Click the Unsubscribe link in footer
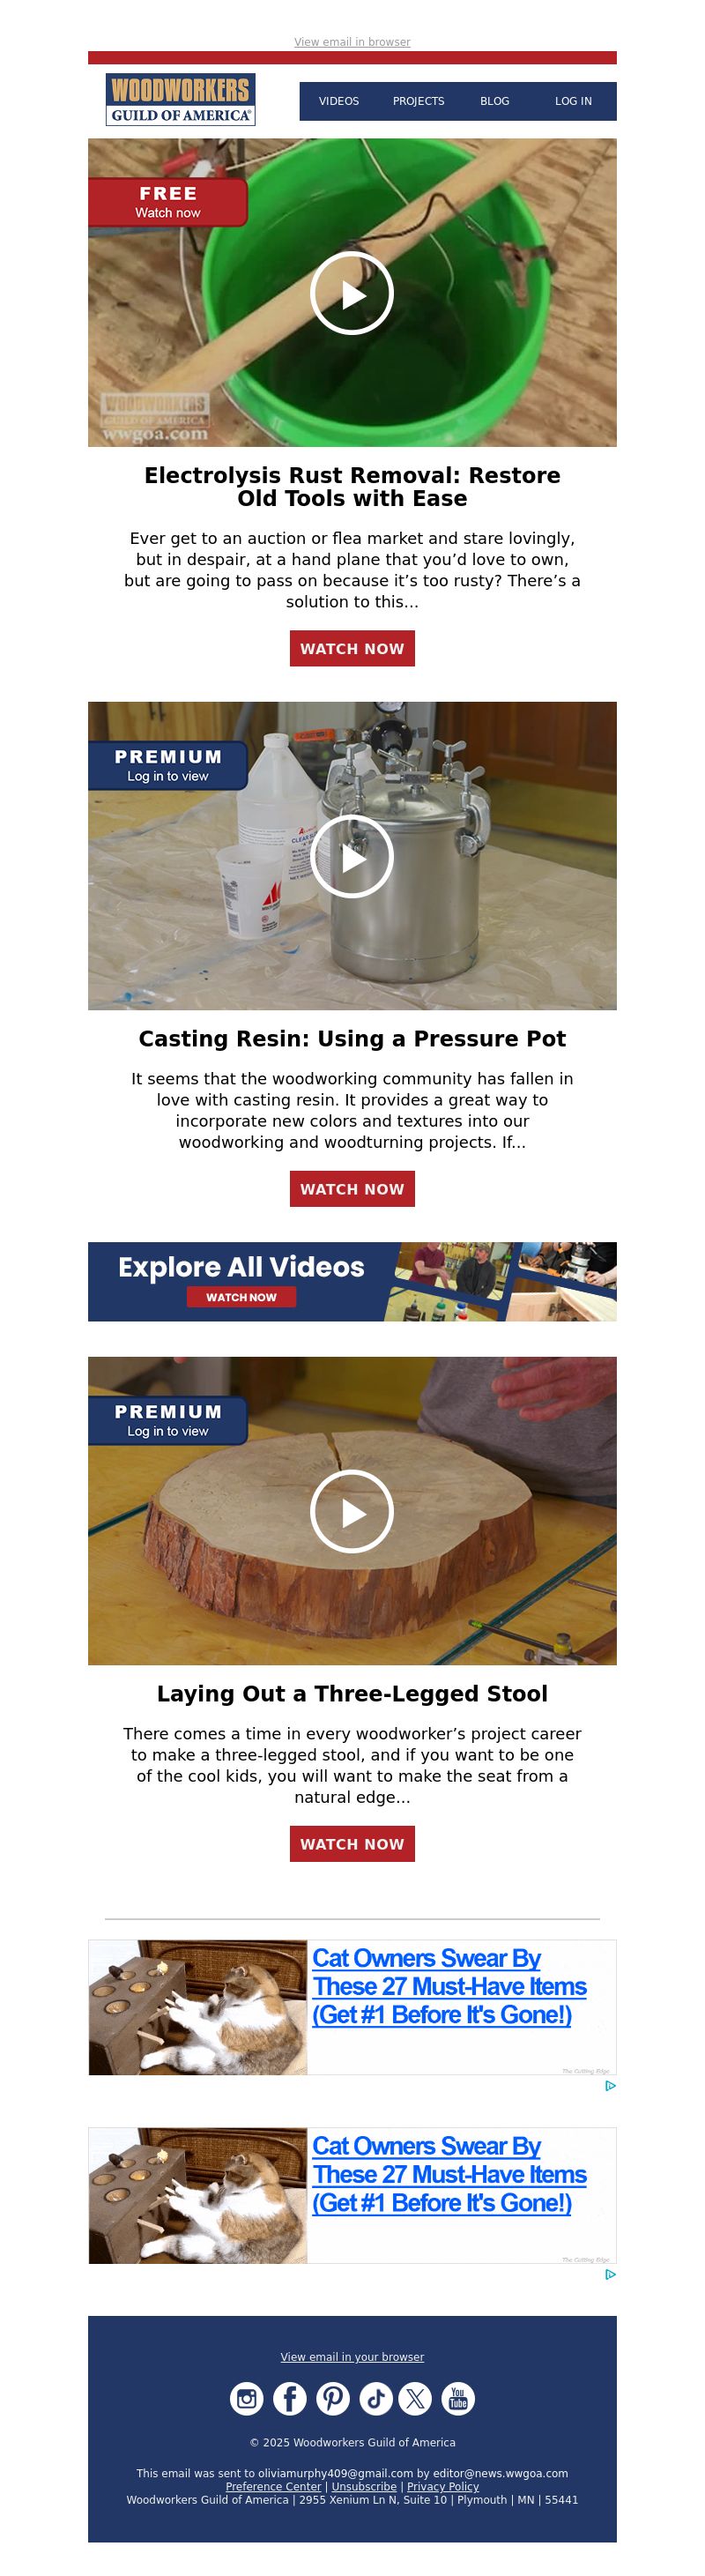 tap(364, 2486)
